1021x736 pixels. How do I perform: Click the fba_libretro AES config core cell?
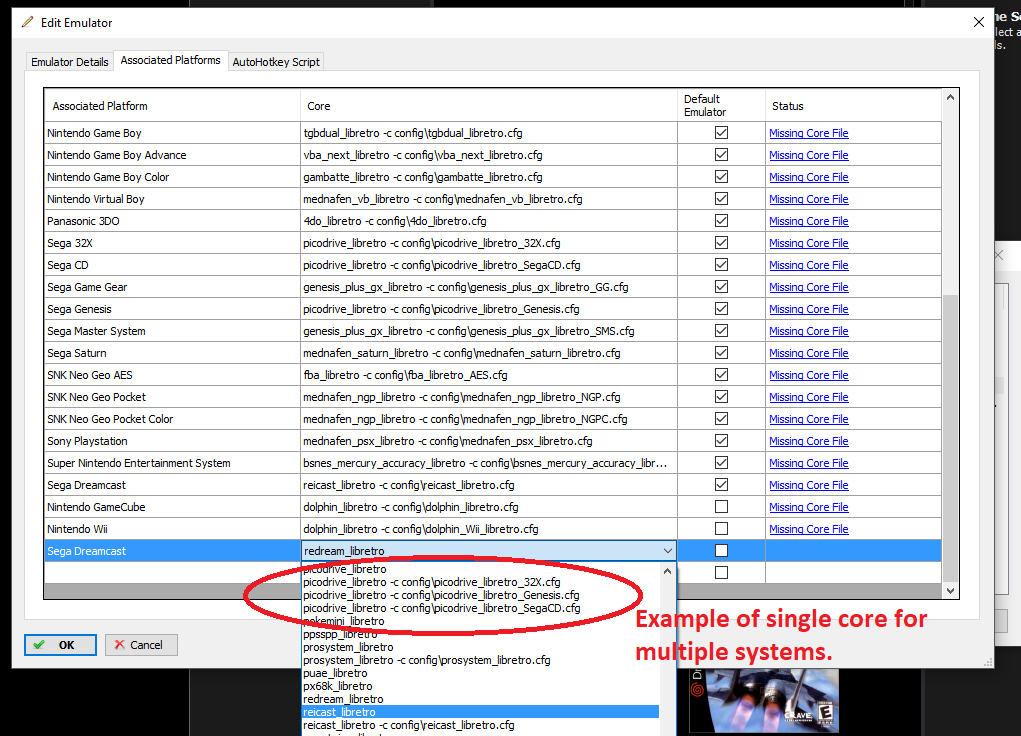point(489,375)
